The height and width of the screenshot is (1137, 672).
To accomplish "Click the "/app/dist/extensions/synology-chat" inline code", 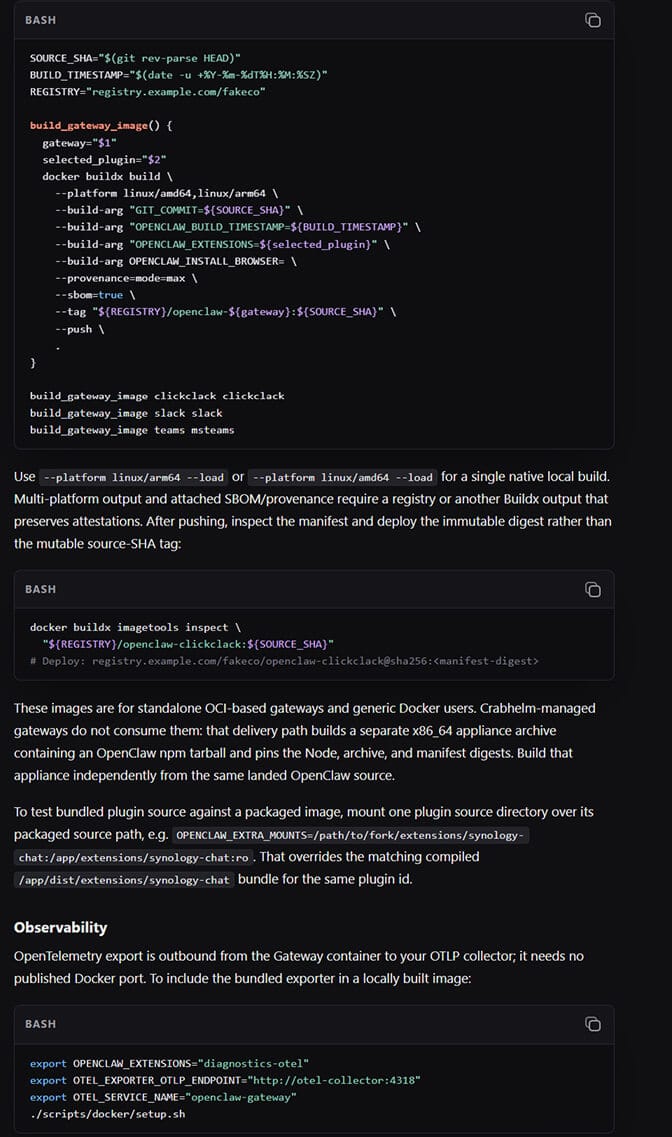I will coord(124,880).
